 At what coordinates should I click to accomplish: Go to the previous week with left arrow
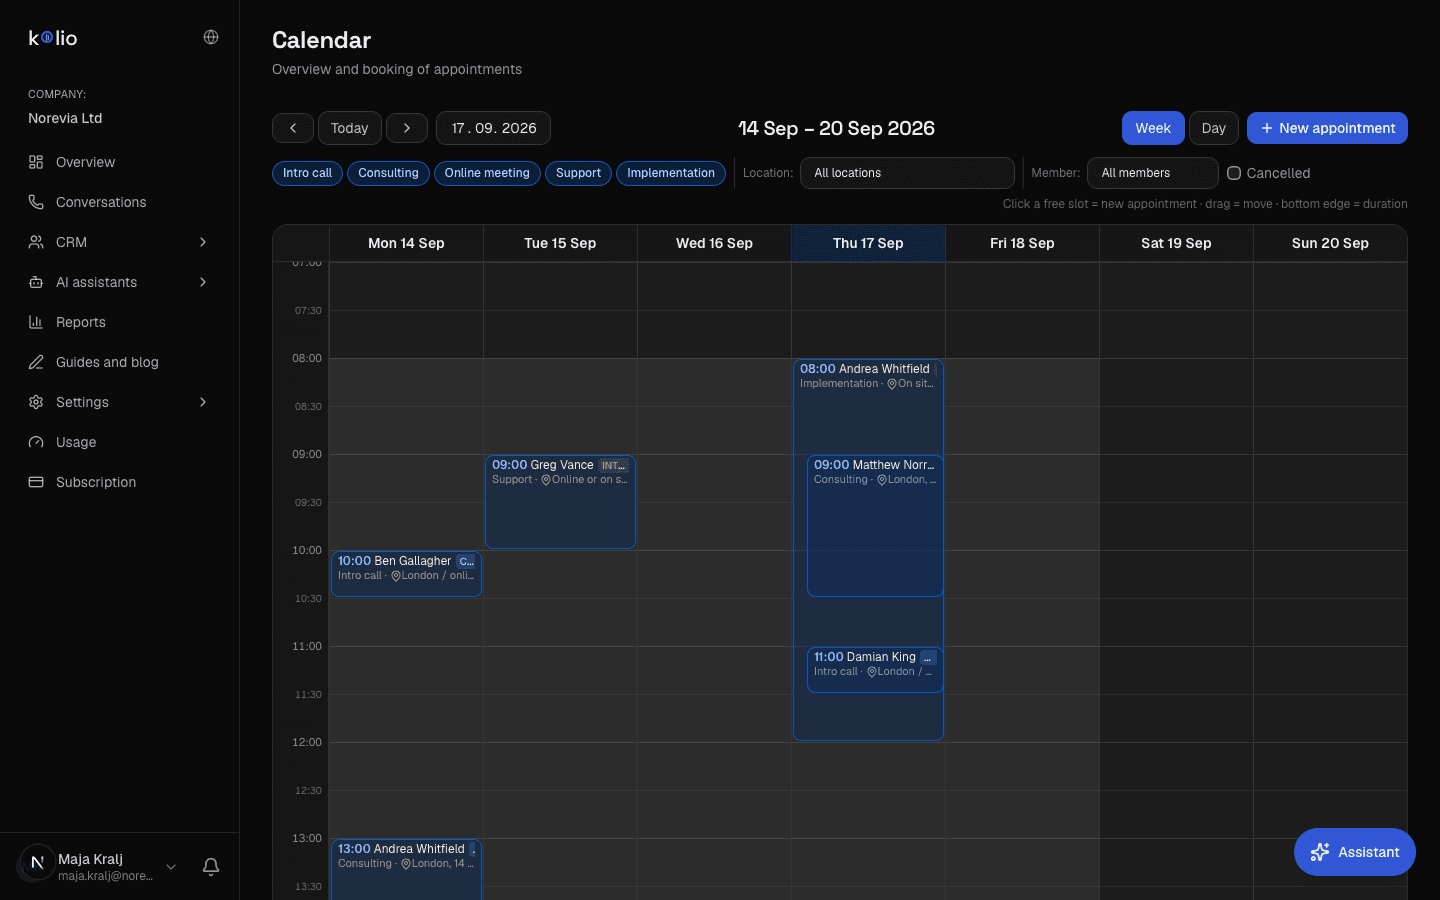tap(293, 128)
